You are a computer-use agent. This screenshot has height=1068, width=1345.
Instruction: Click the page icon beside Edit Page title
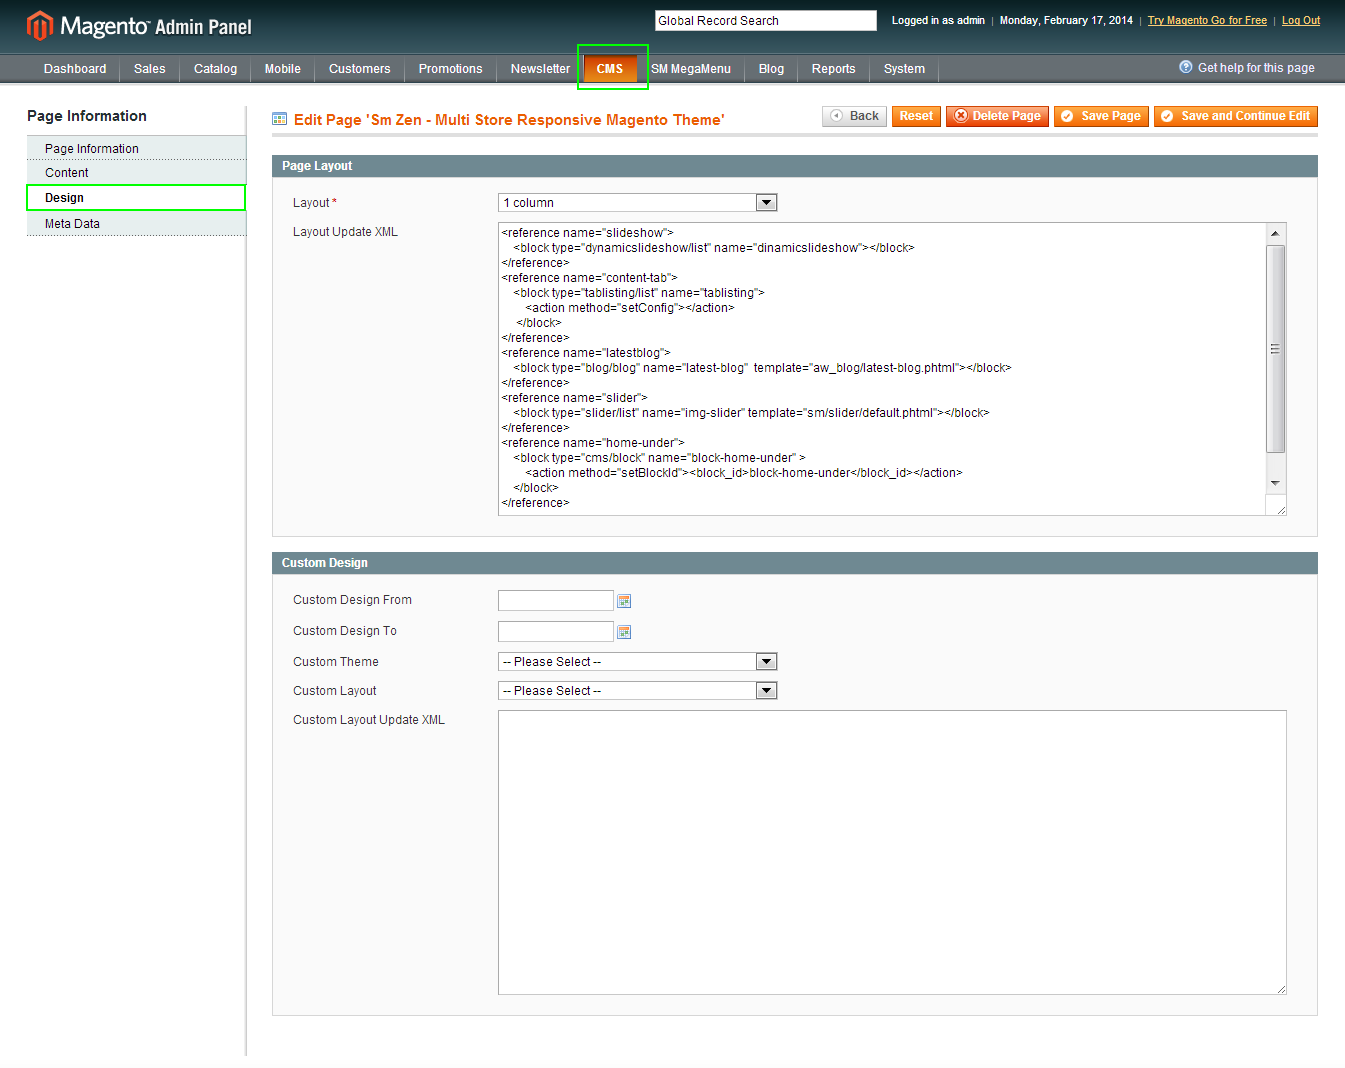point(280,119)
